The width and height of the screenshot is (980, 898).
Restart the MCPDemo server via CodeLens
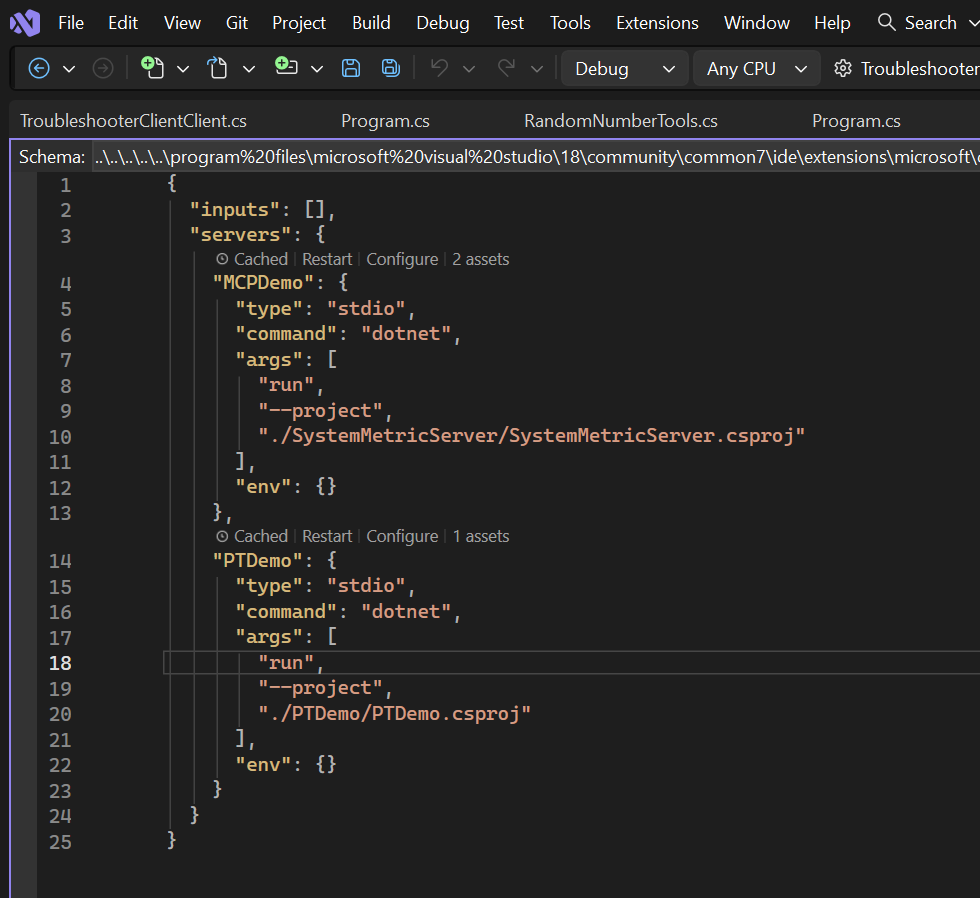(x=327, y=258)
